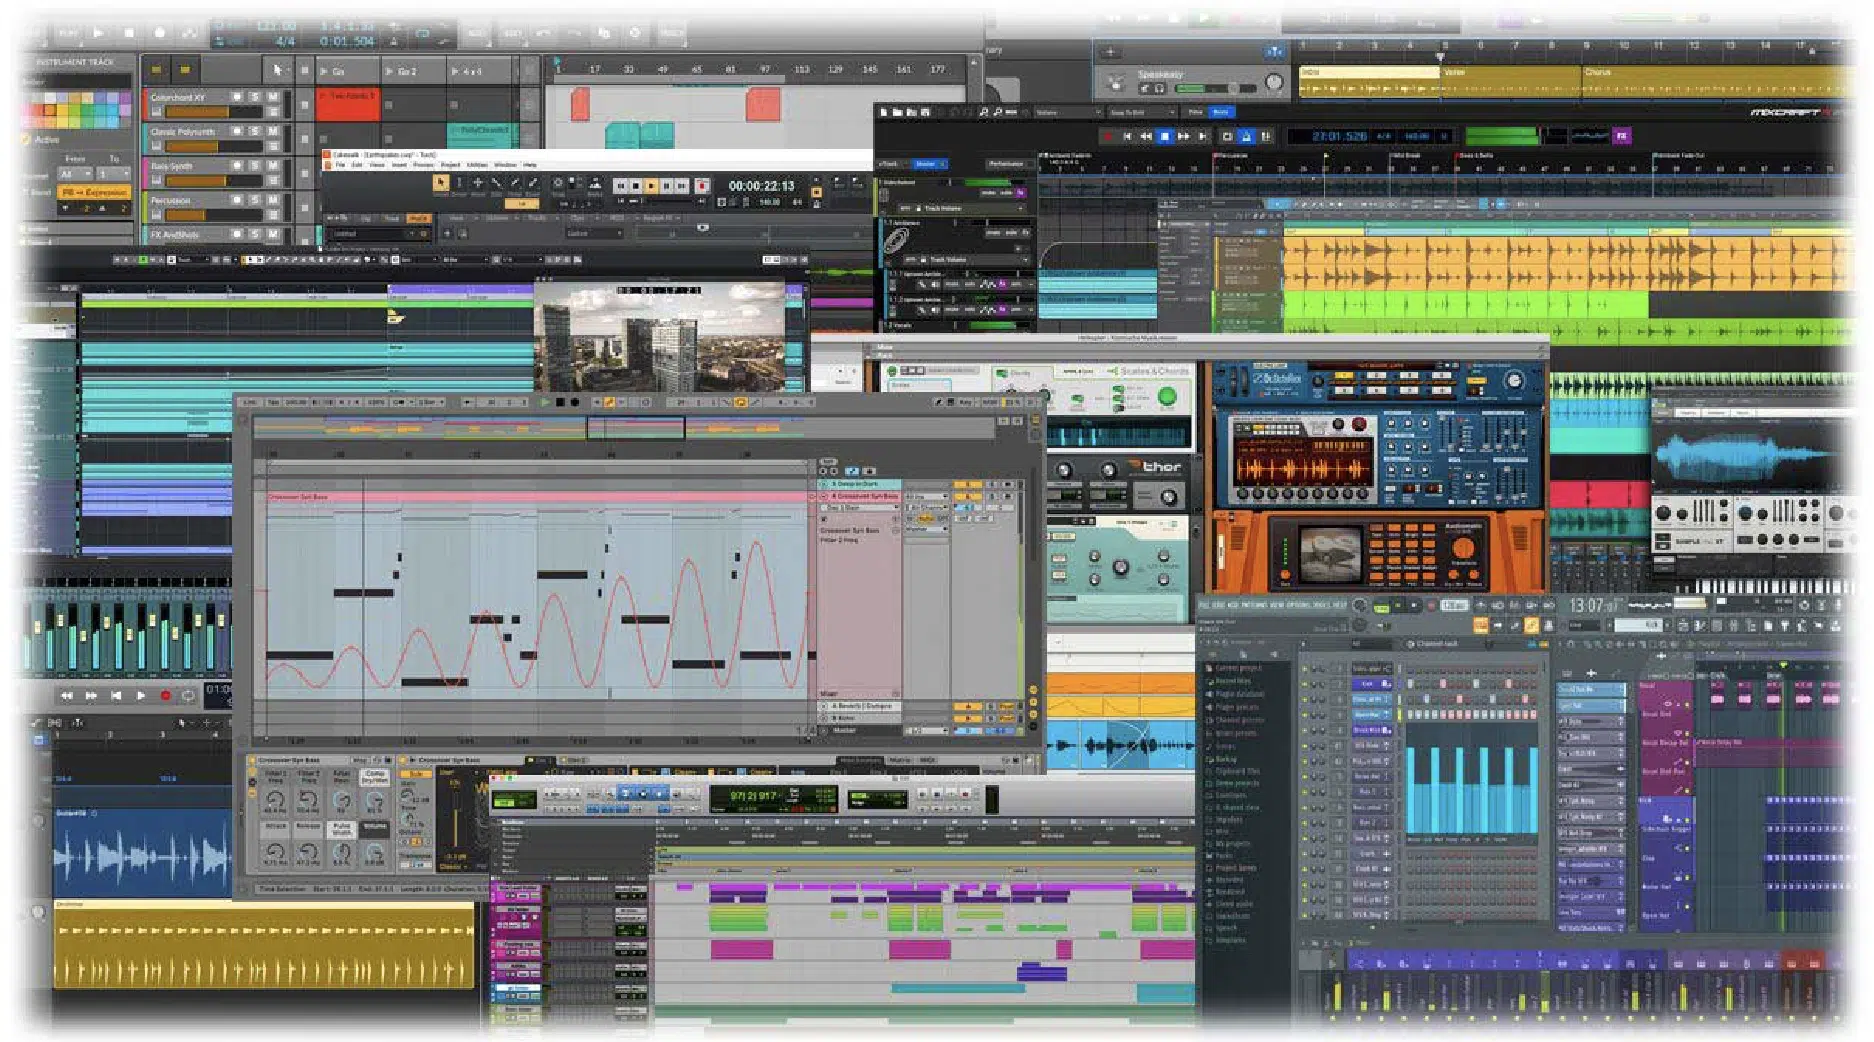Click the blue Stop button in Mixcraft
Screen dimensions: 1874x1042
(x=1164, y=136)
